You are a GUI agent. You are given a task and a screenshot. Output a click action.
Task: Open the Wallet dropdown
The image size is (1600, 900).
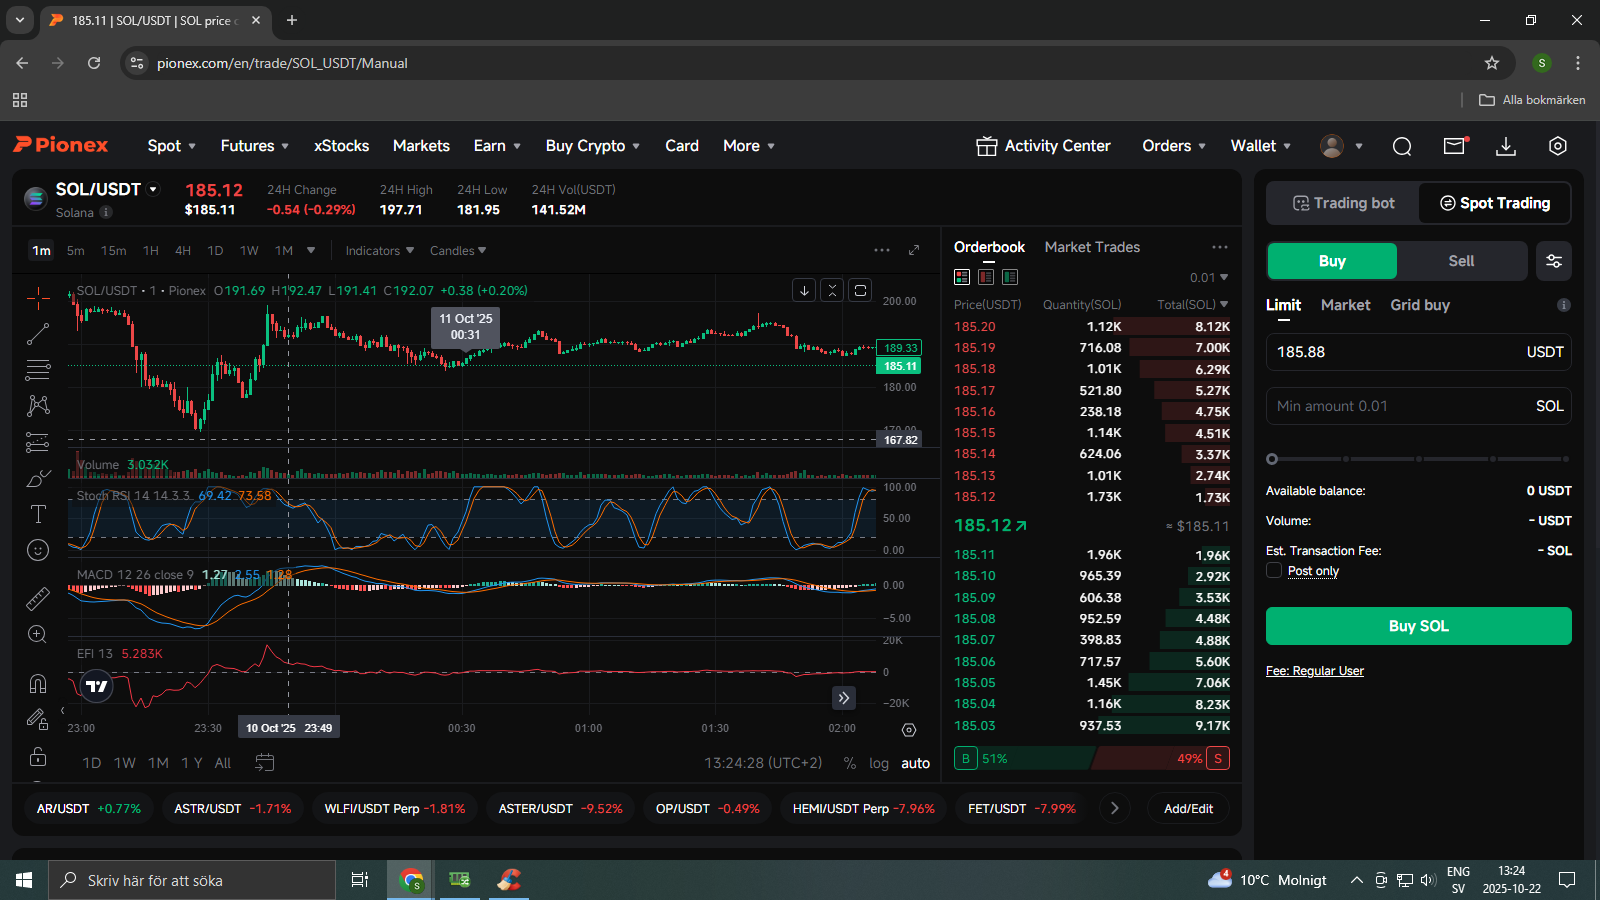coord(1261,146)
